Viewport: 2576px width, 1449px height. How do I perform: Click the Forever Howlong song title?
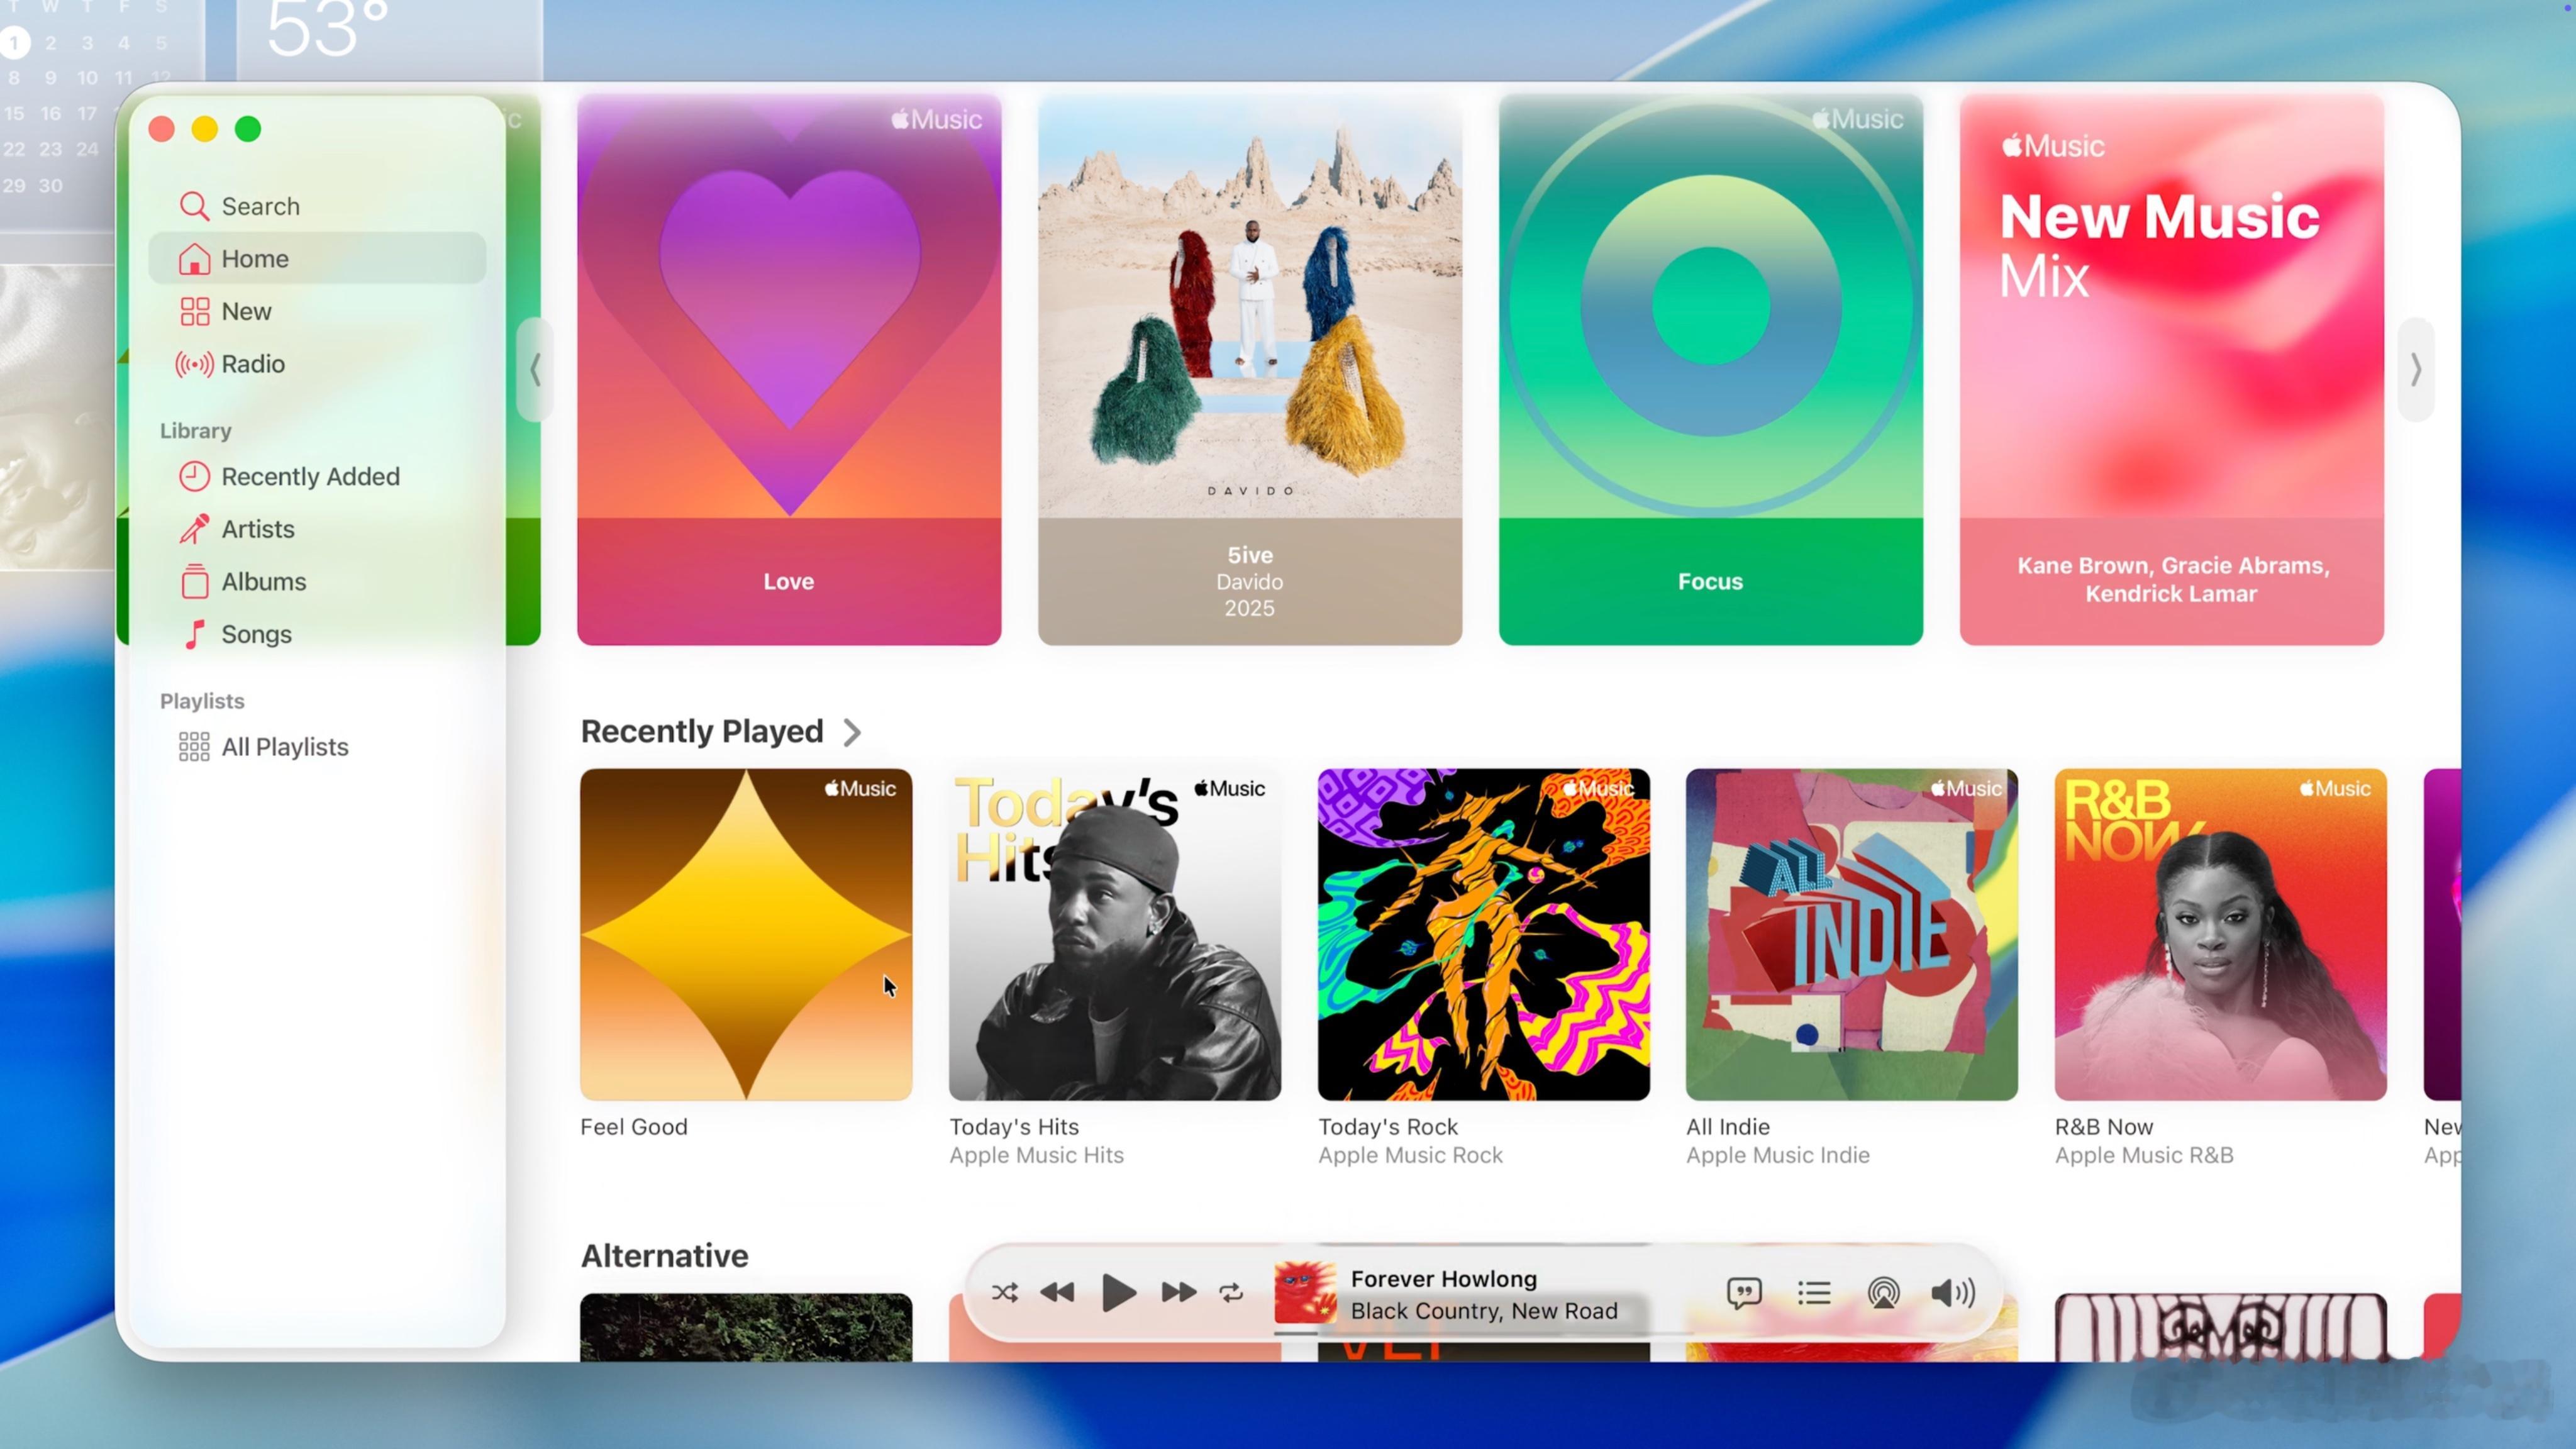(1444, 1278)
